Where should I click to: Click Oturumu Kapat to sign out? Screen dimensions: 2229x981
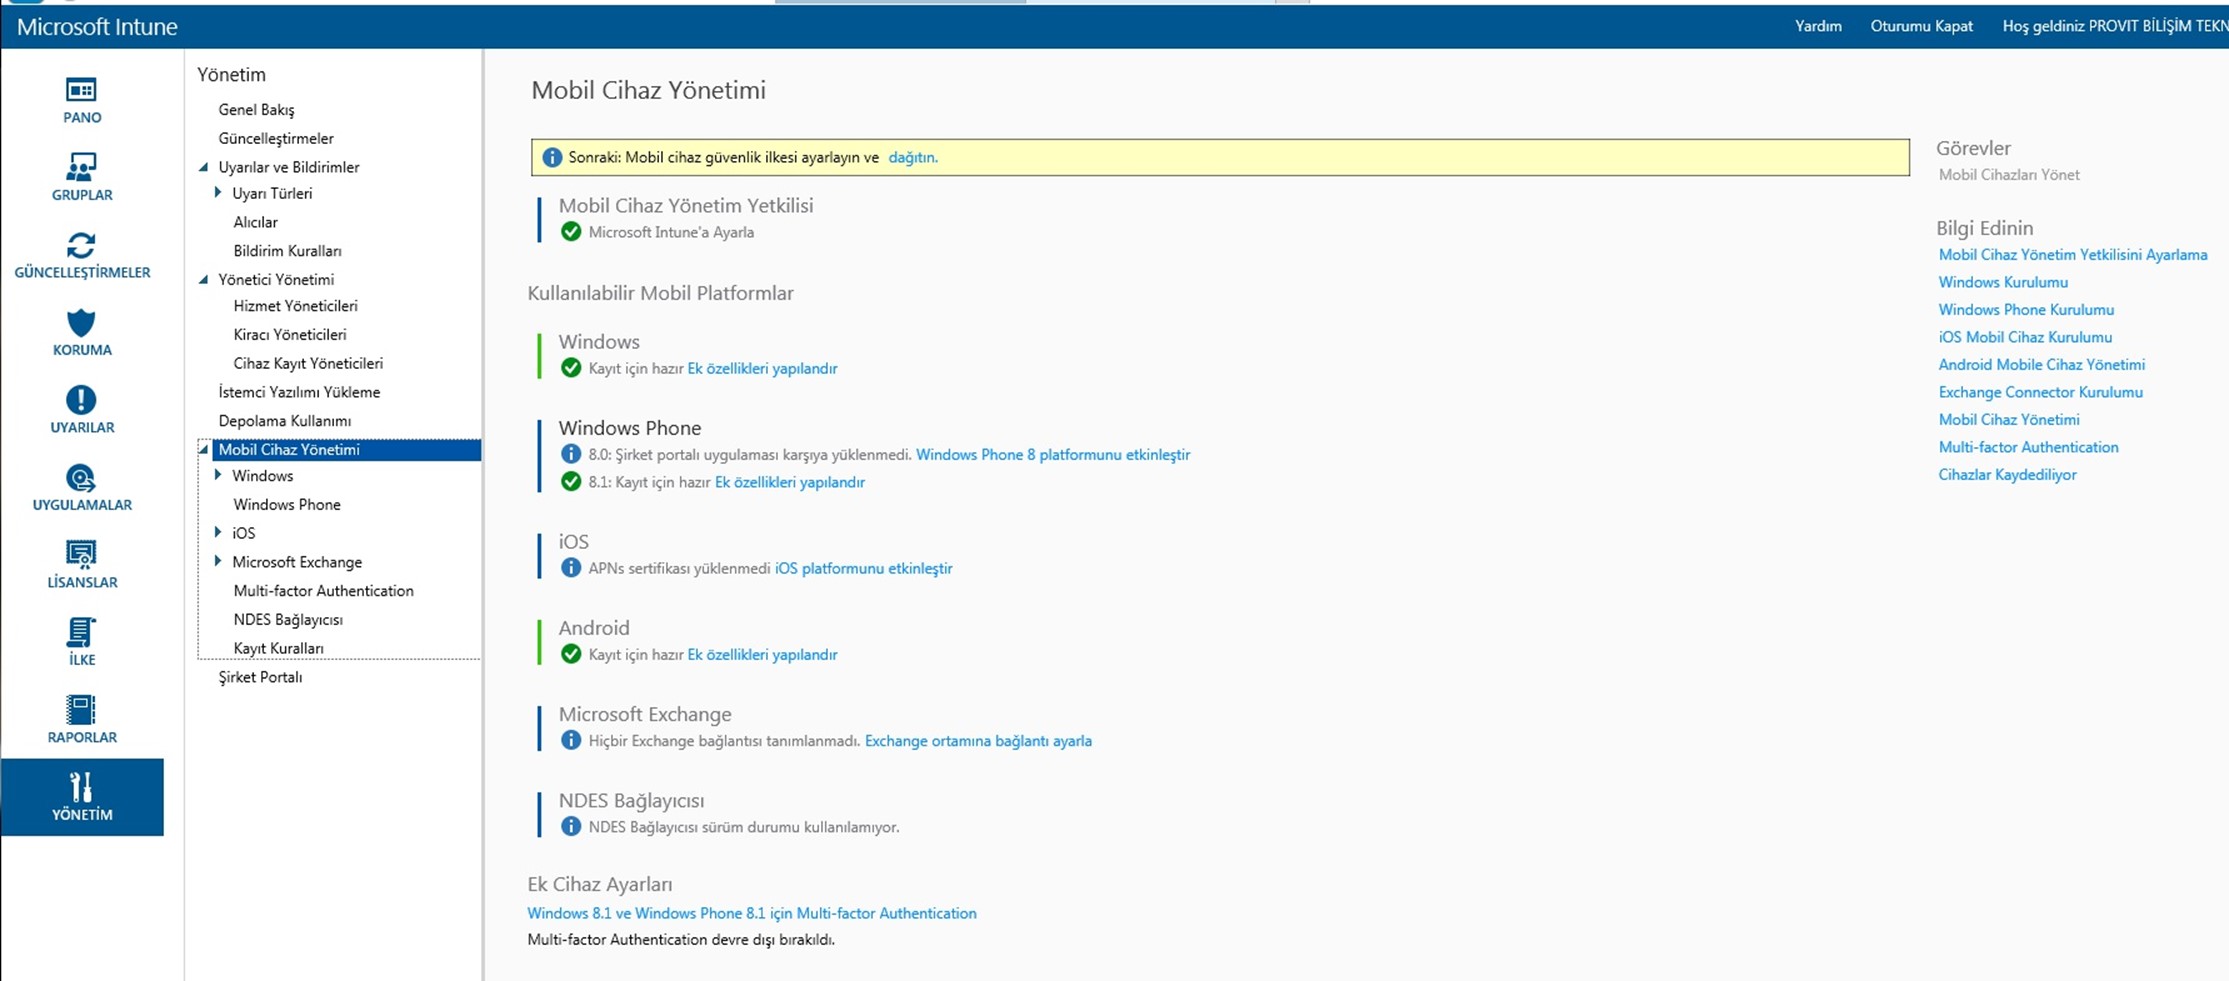tap(1921, 26)
